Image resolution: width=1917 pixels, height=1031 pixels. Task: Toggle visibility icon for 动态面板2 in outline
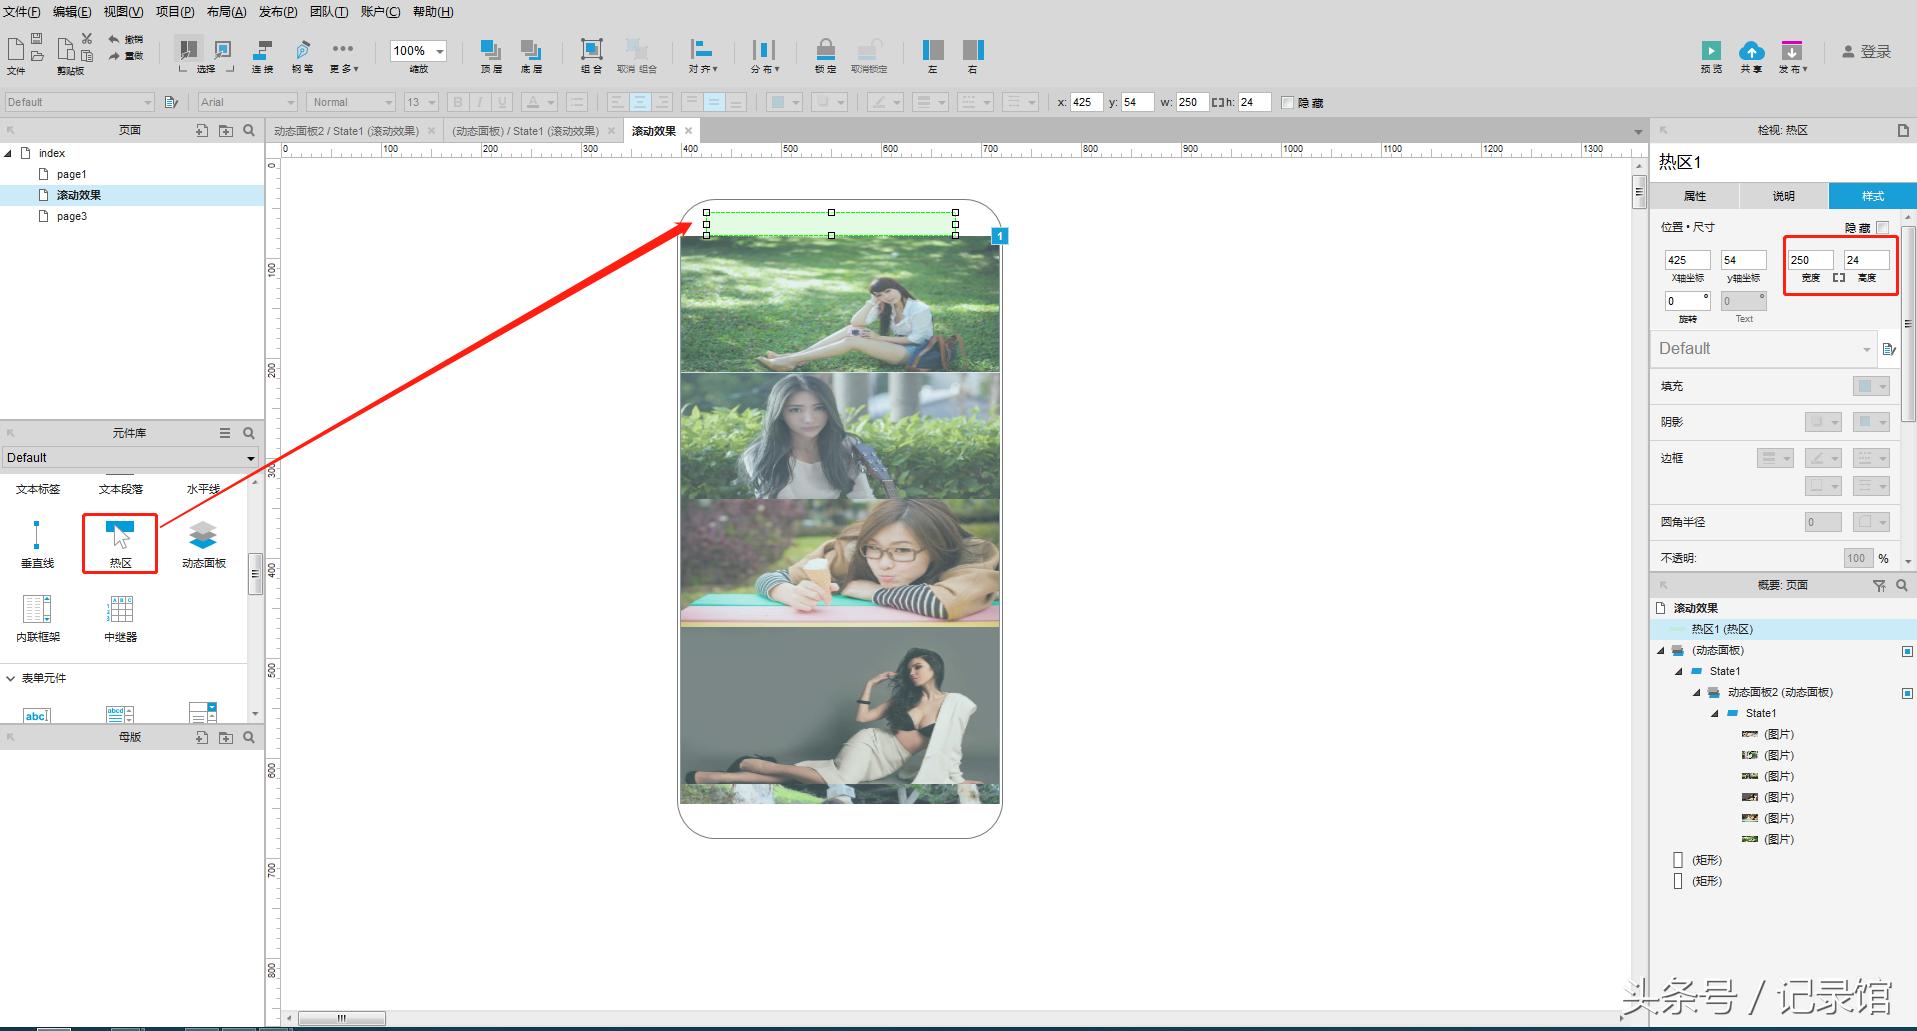pos(1907,693)
